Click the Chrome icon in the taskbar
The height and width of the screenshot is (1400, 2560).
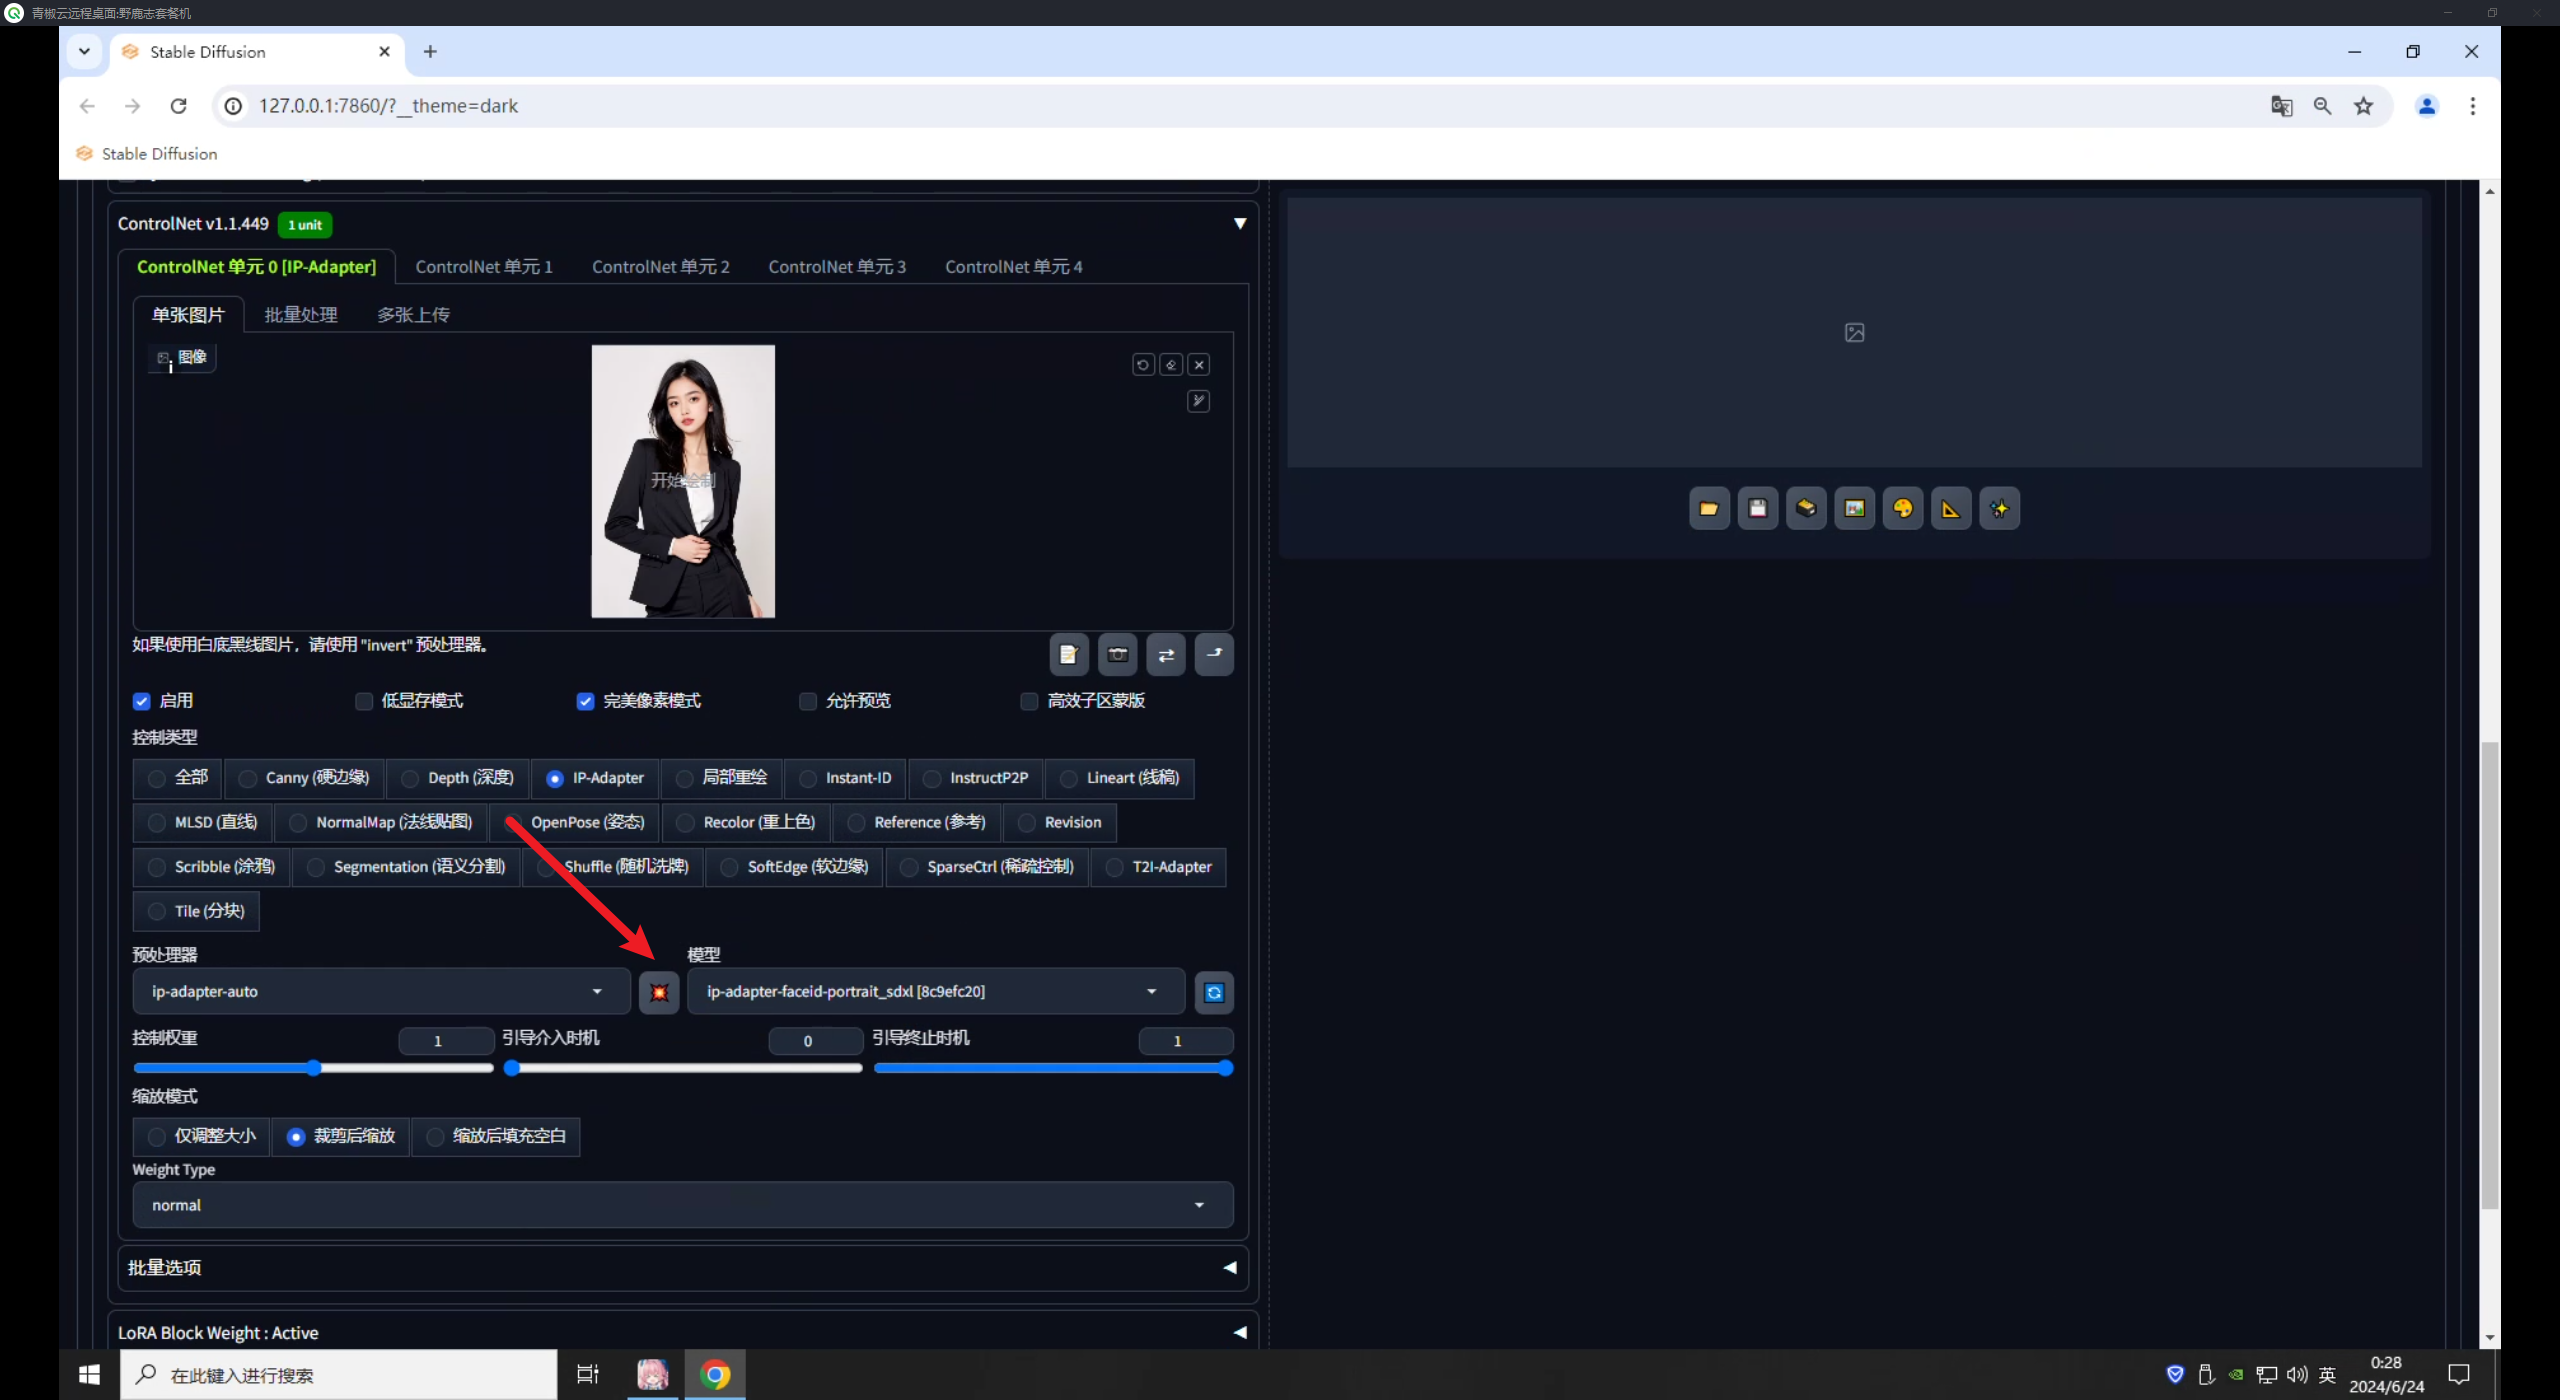coord(715,1375)
